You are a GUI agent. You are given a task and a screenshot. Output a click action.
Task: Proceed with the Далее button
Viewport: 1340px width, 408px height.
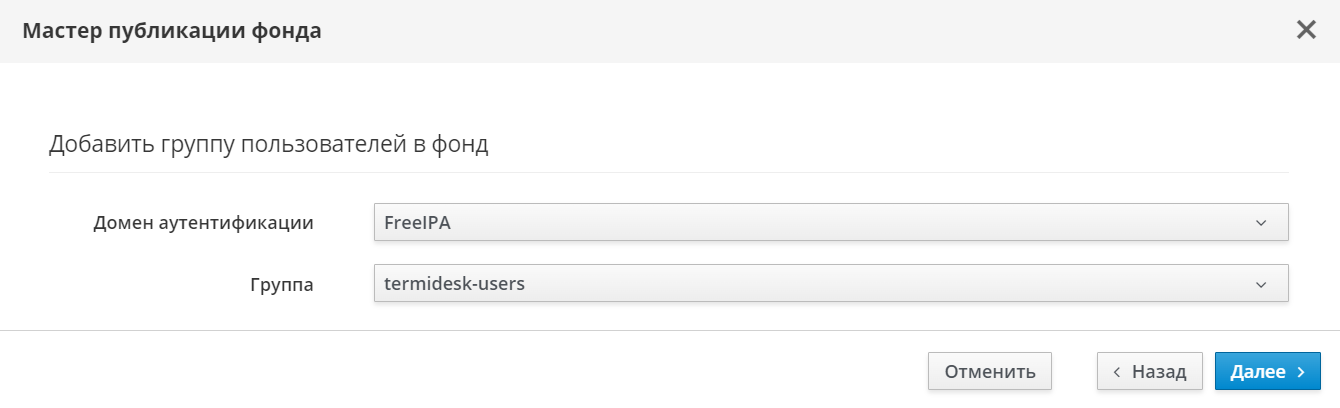coord(1268,371)
